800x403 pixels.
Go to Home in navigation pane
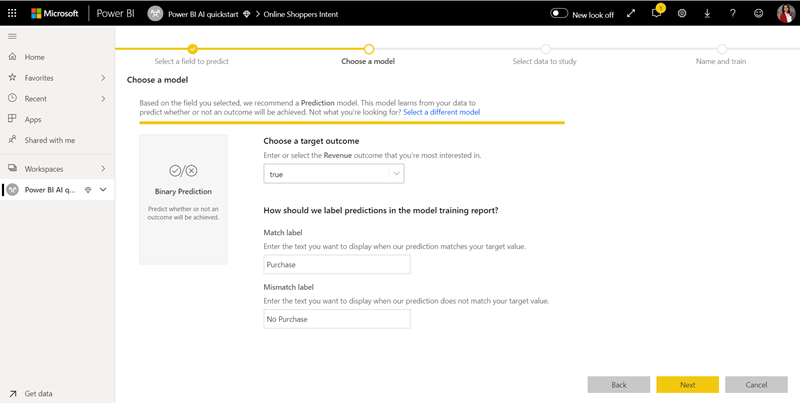point(34,57)
